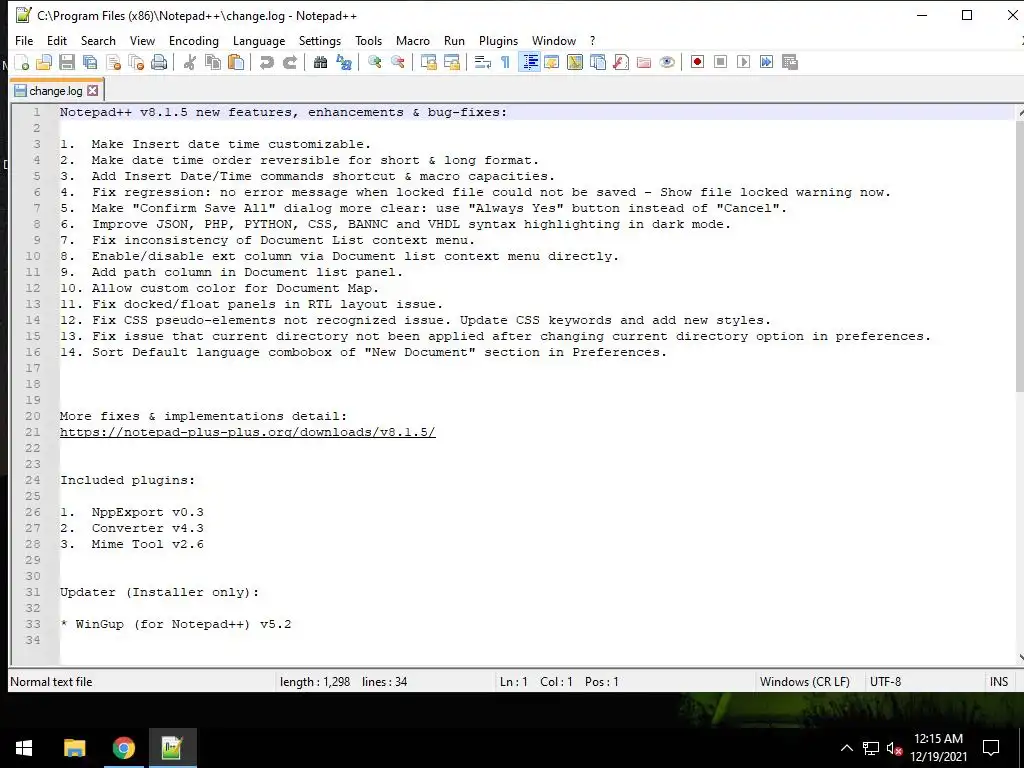Click the 'Included plugins:' text line
Viewport: 1024px width, 768px height.
click(x=127, y=480)
